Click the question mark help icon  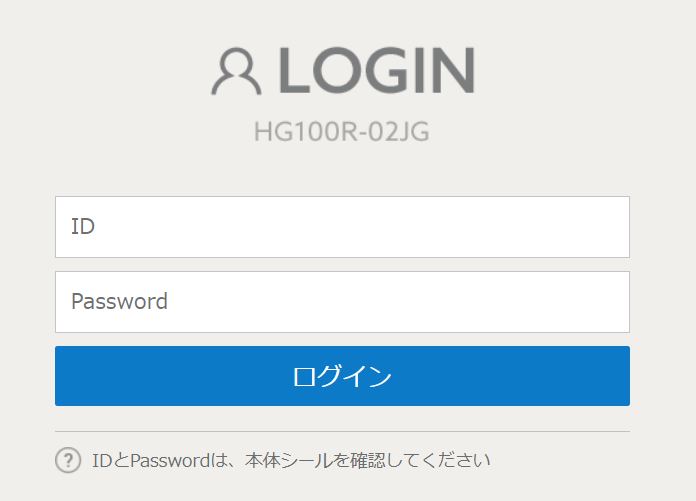point(67,460)
